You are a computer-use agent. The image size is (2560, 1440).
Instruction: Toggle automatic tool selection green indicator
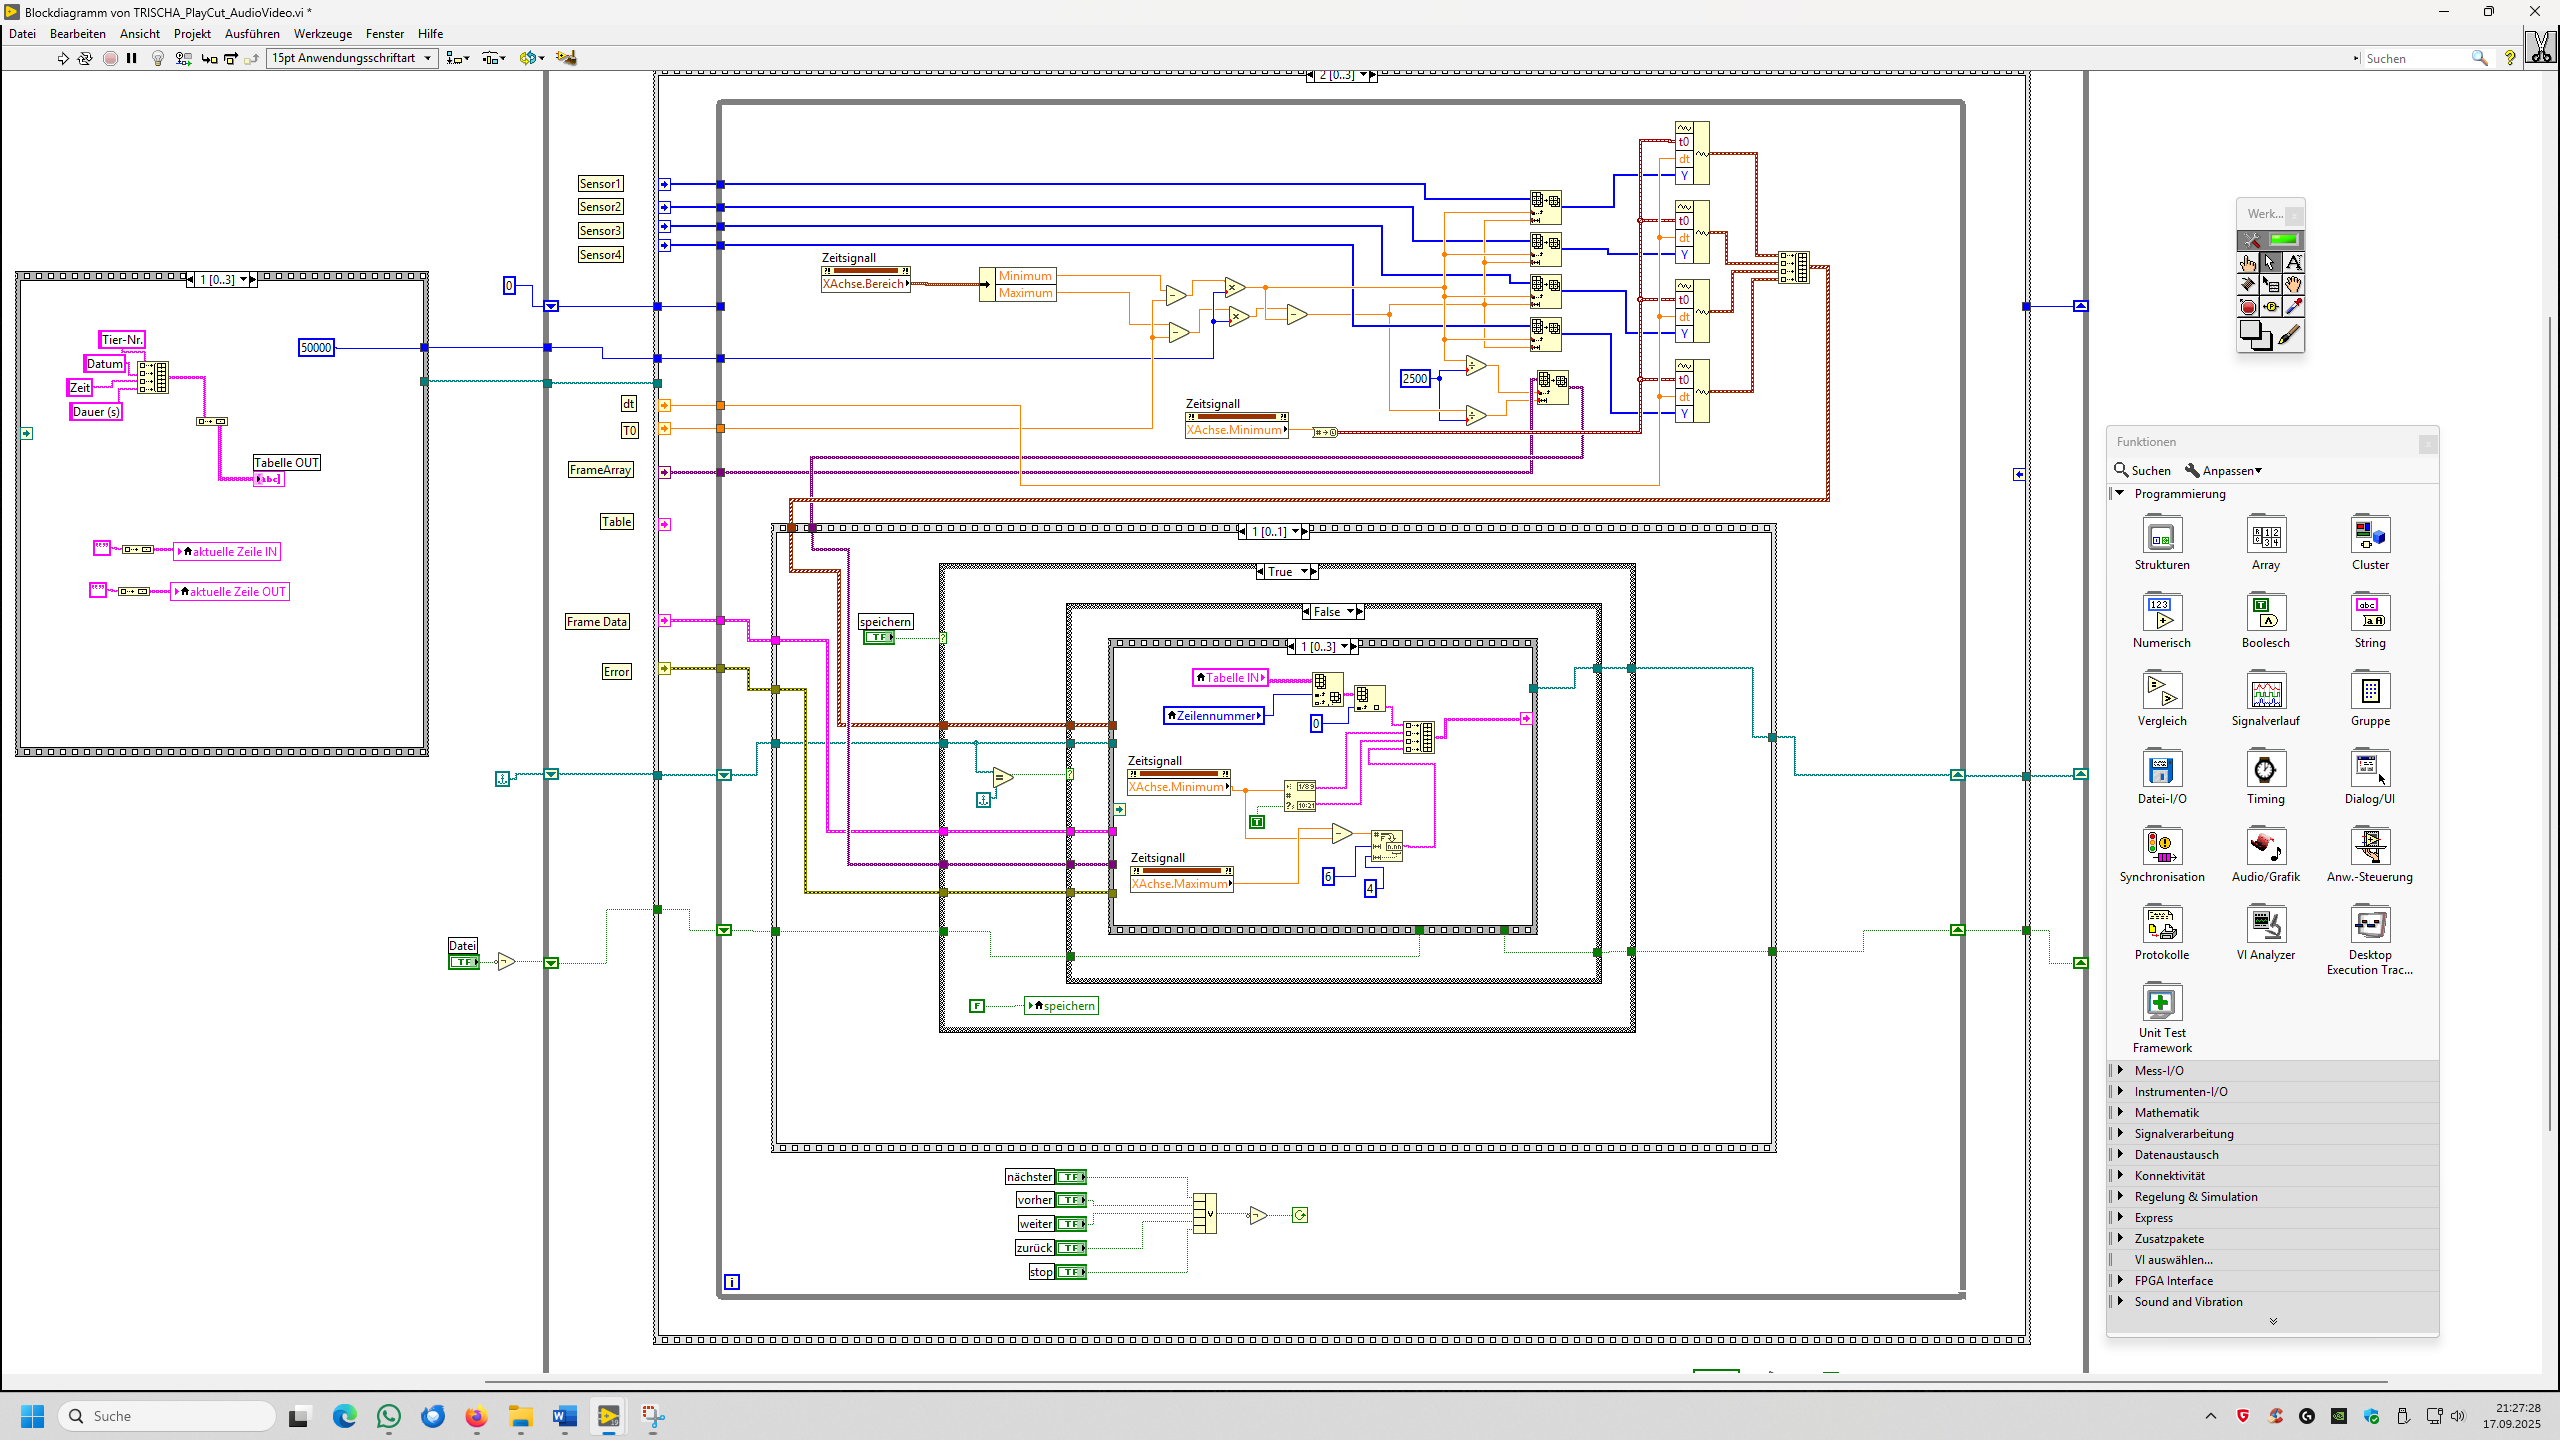pos(2284,240)
